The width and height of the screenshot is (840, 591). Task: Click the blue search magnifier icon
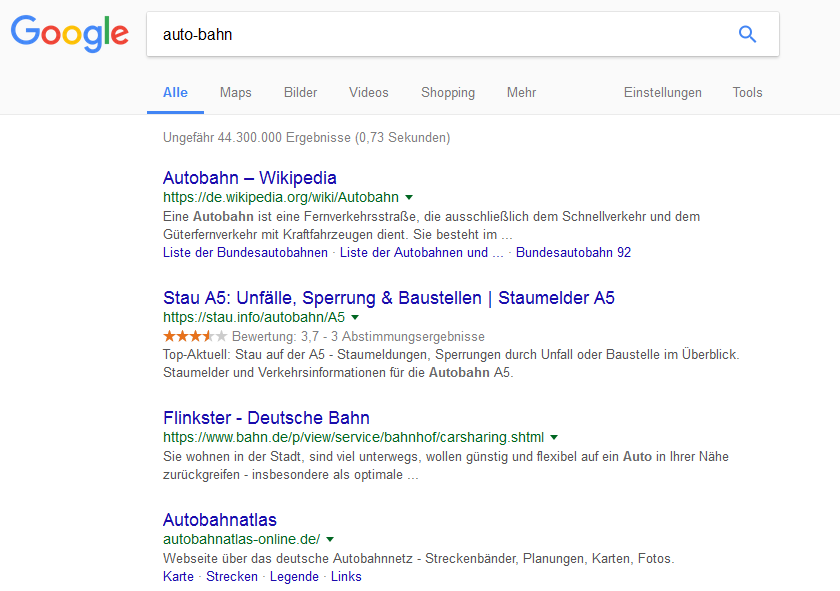pyautogui.click(x=747, y=34)
